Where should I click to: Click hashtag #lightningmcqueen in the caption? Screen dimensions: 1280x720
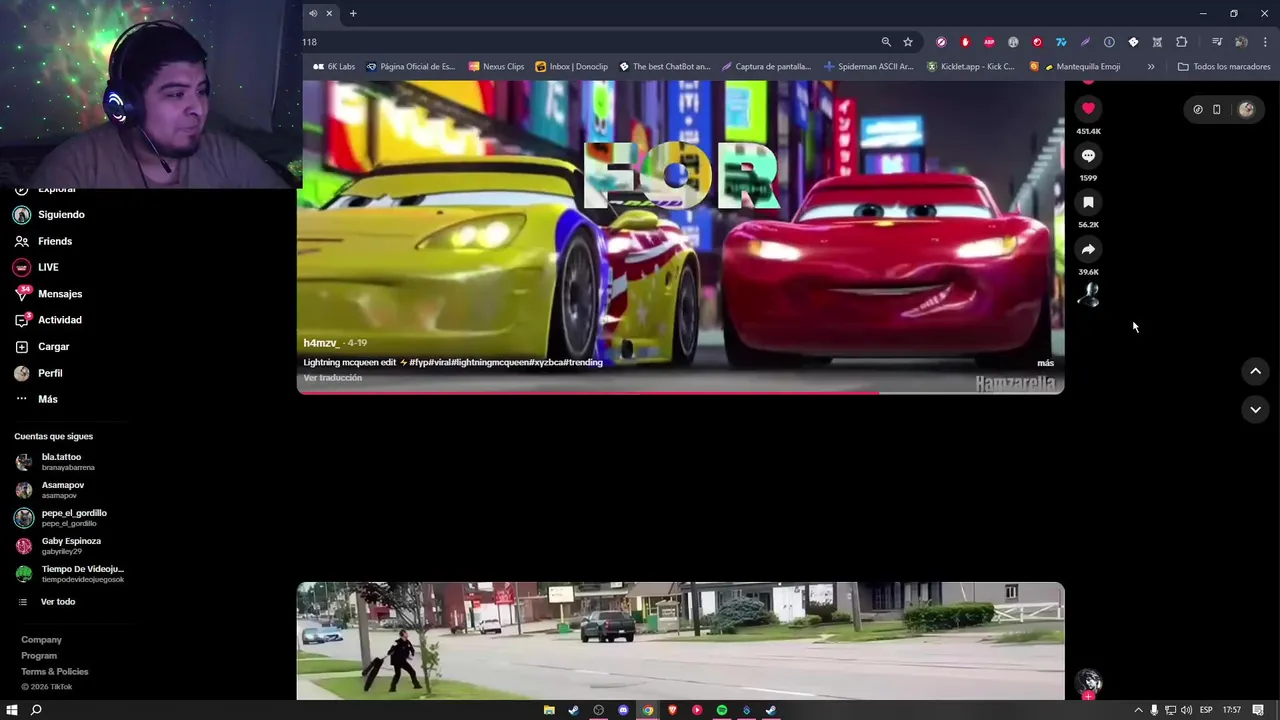click(x=491, y=363)
